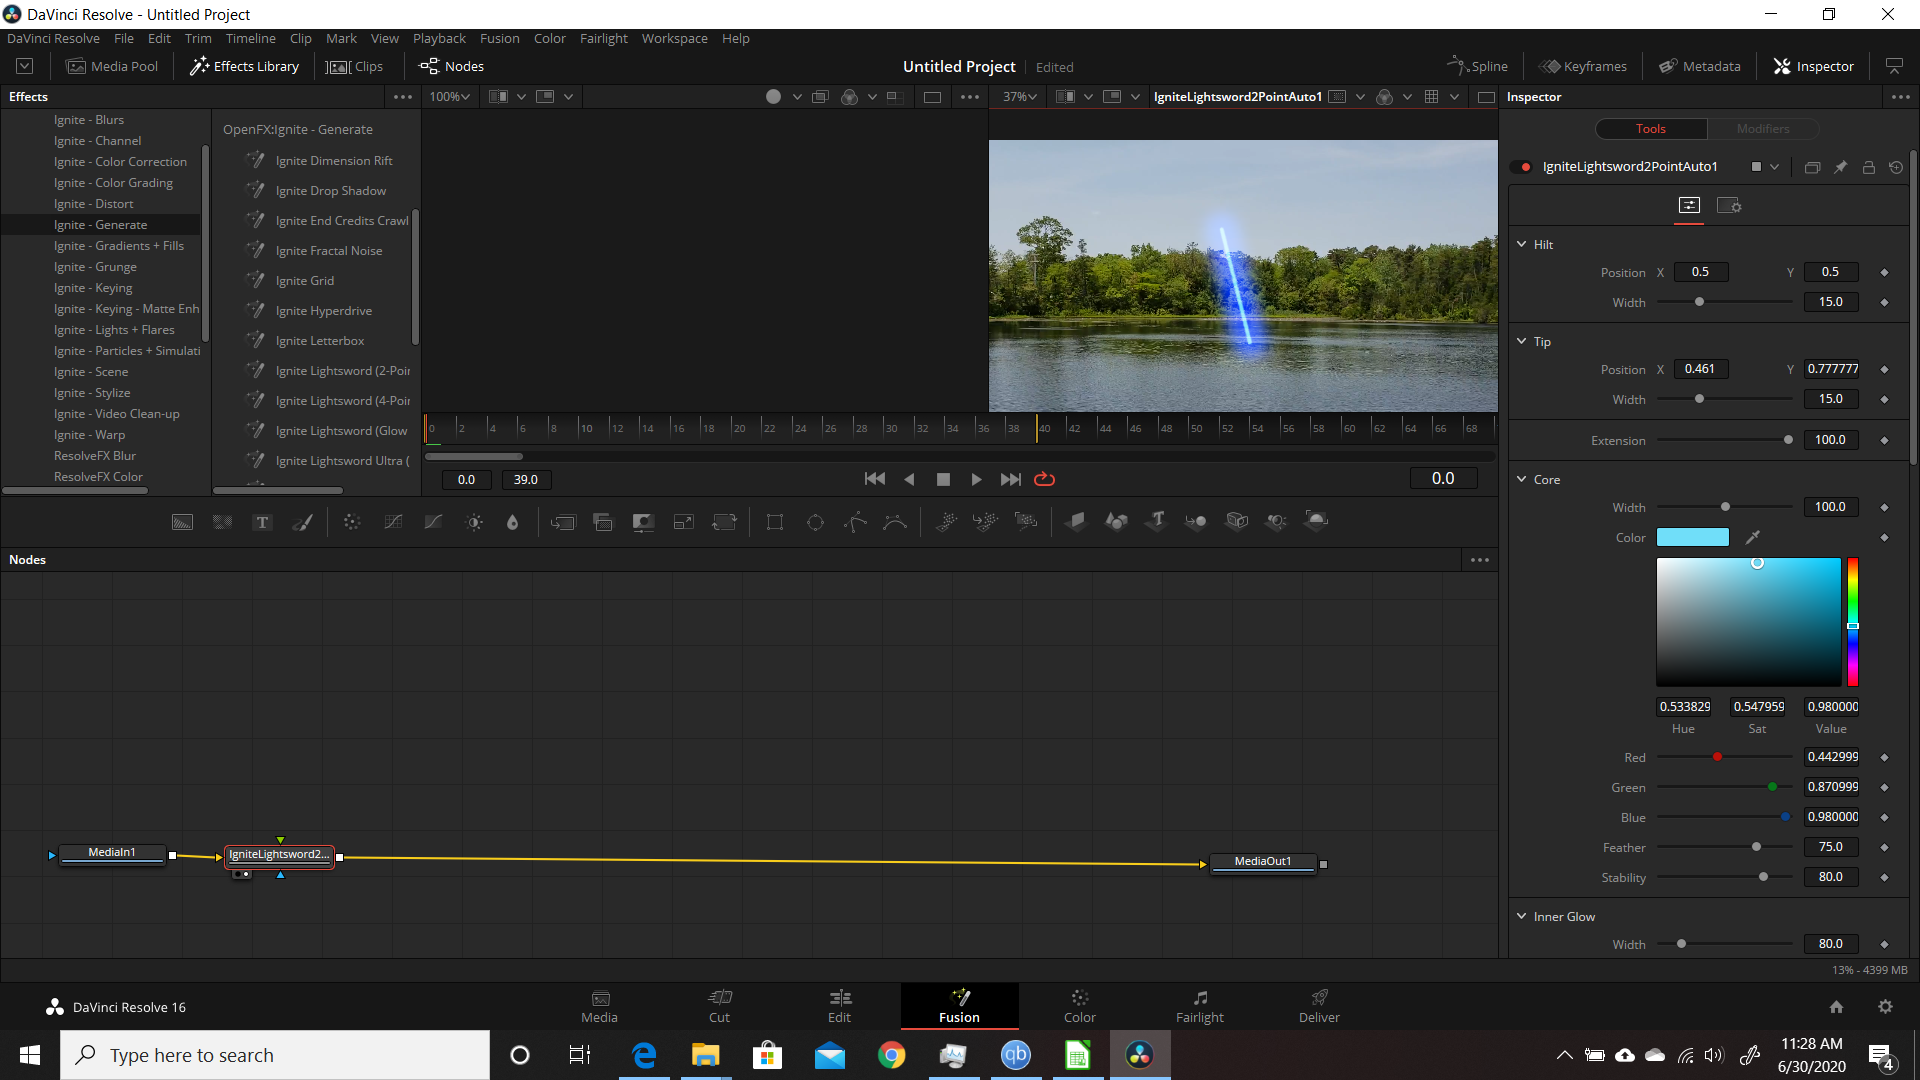
Task: Toggle the Clips panel
Action: pos(355,66)
